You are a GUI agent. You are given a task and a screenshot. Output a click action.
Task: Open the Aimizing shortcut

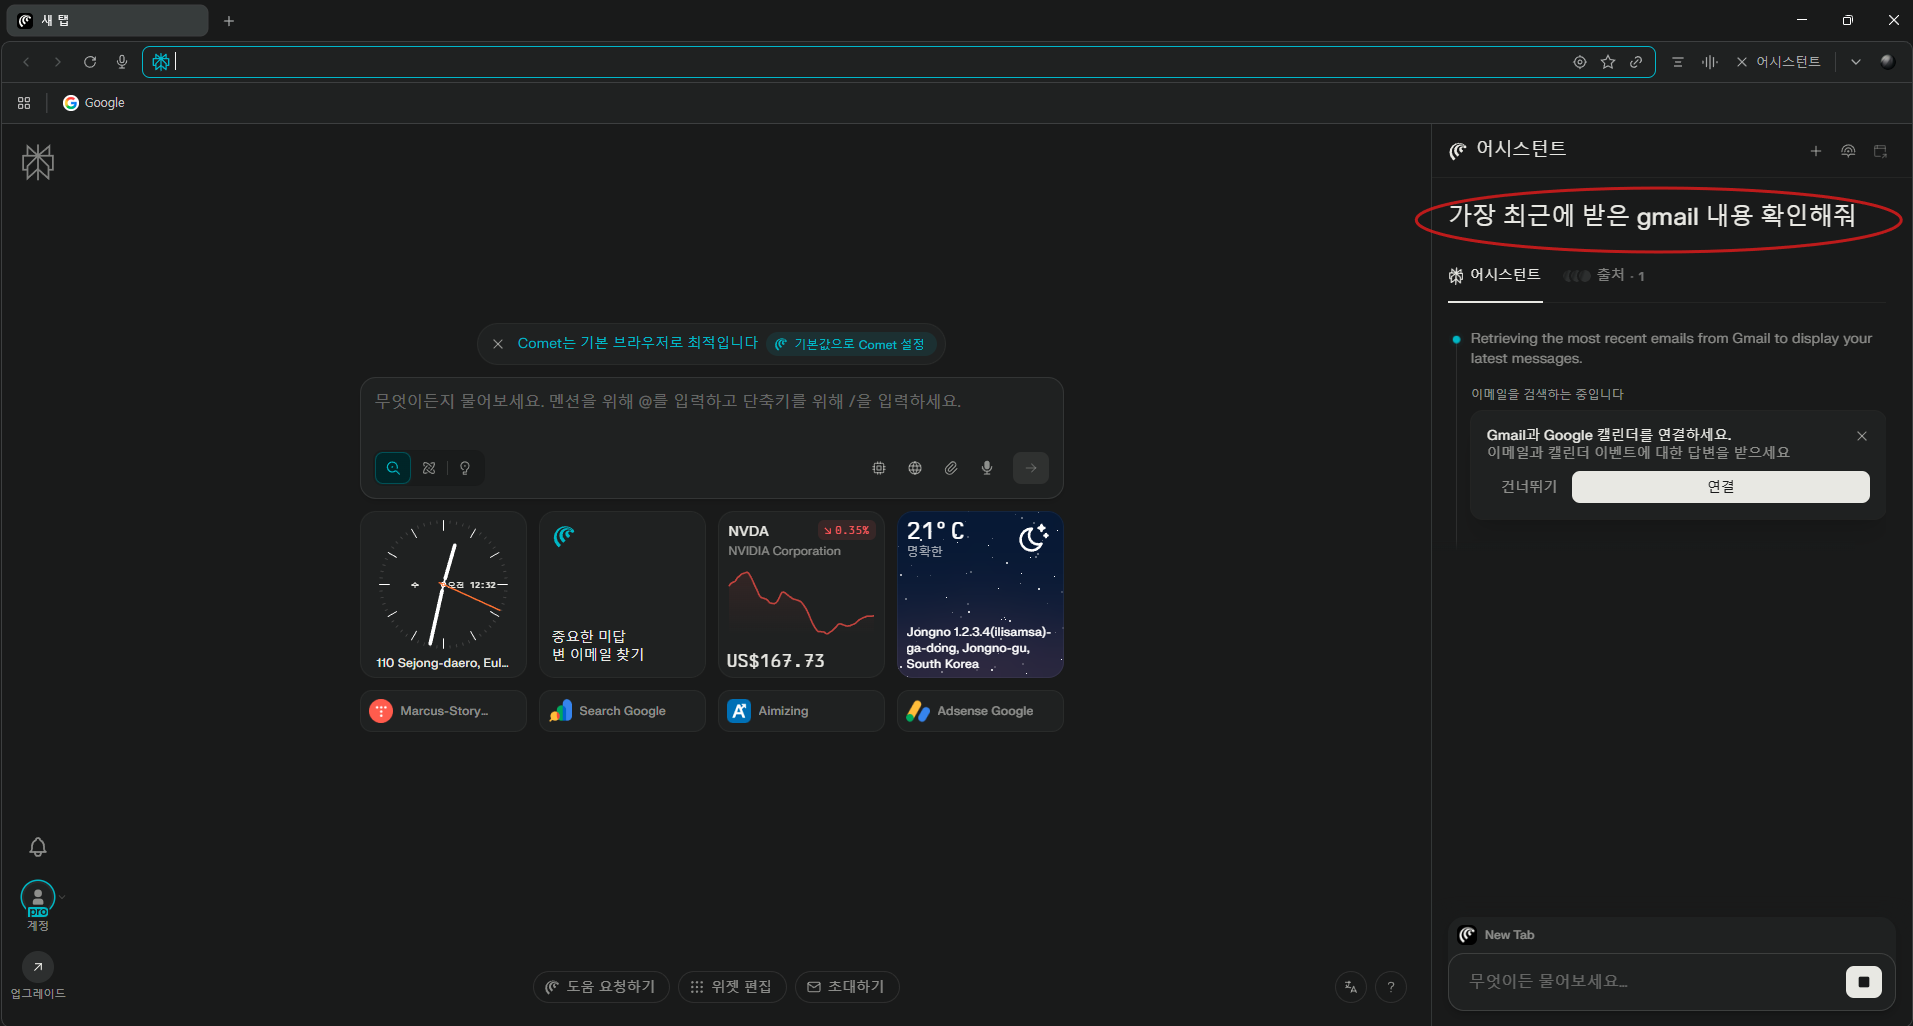801,711
